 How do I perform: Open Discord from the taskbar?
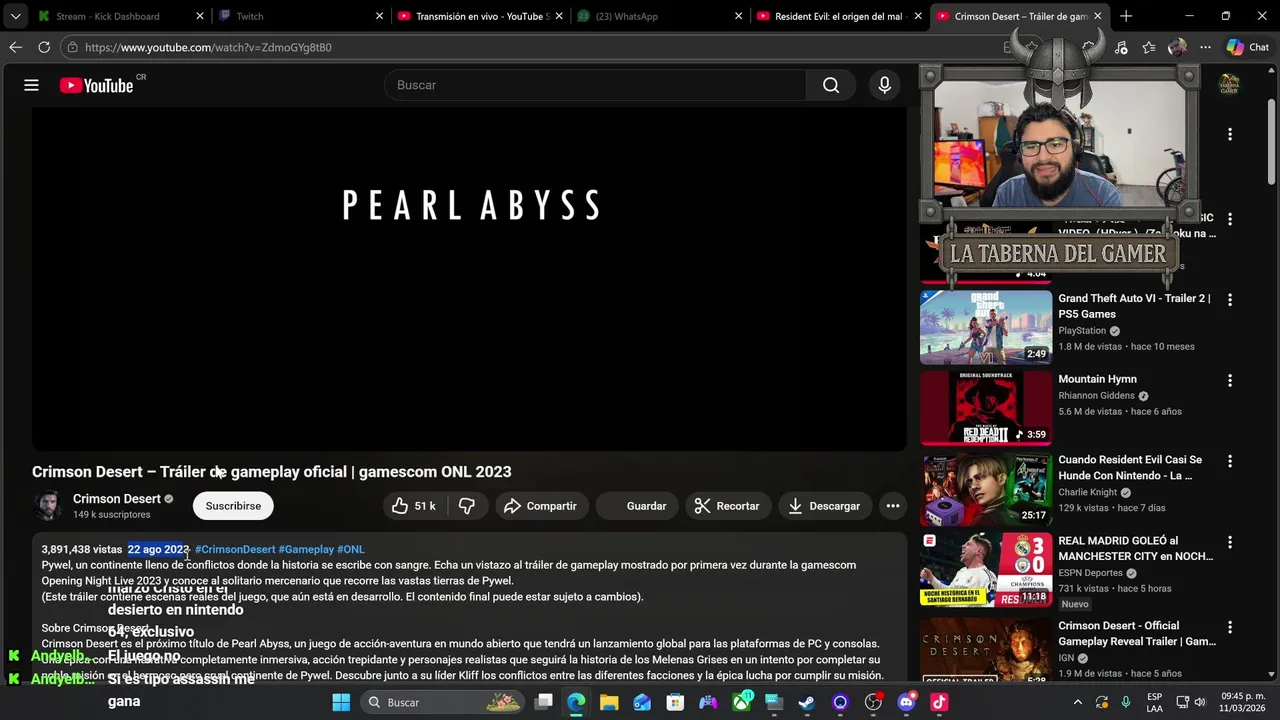(x=907, y=702)
